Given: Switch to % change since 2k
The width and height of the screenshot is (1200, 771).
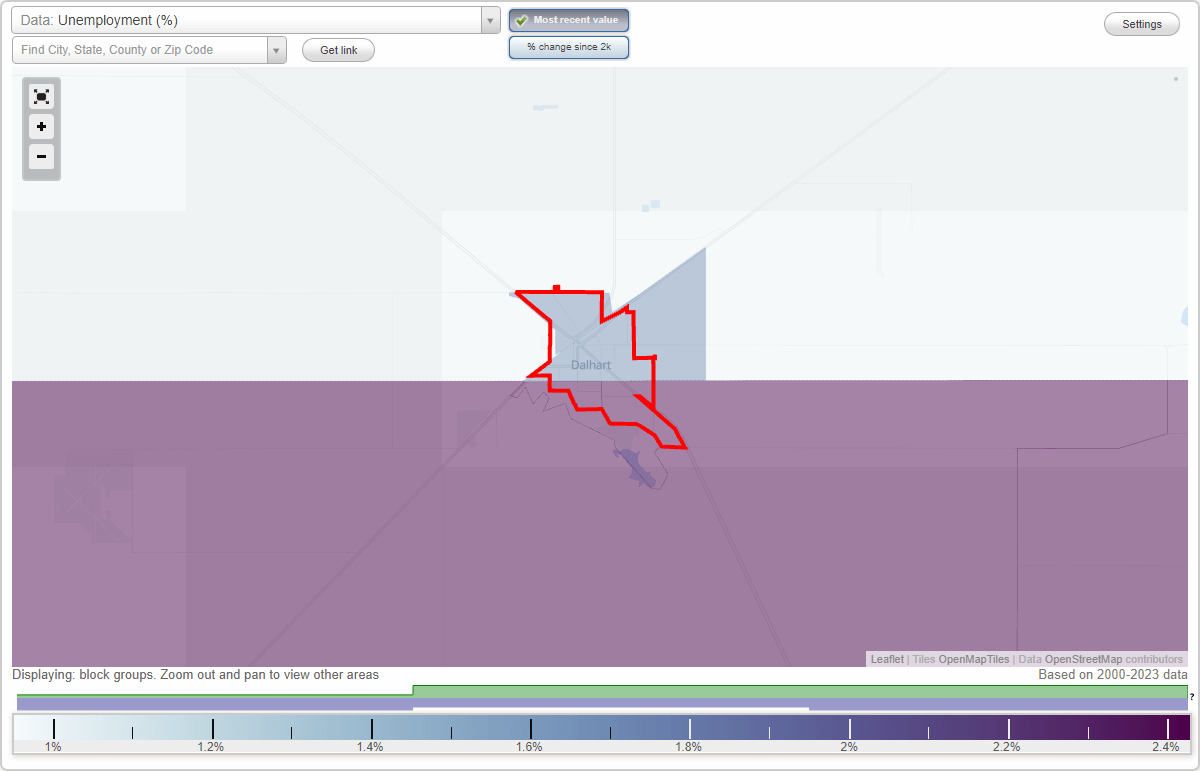Looking at the screenshot, I should point(569,47).
